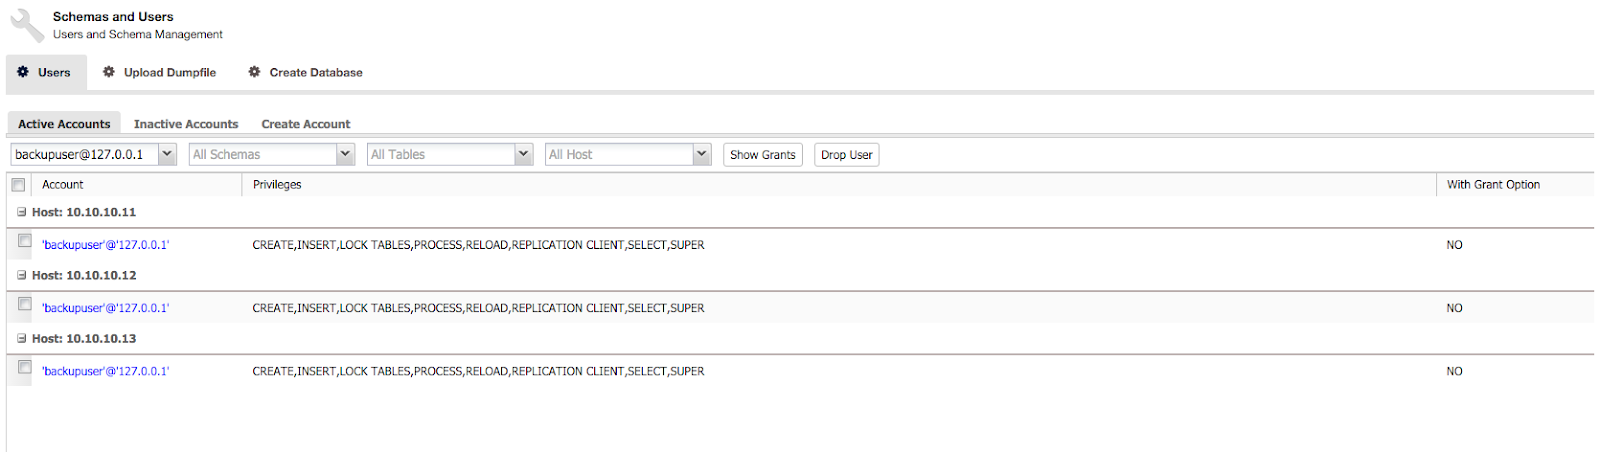The height and width of the screenshot is (452, 1600).
Task: Click the NO grant value in the 10.10.10.12 row
Action: pyautogui.click(x=1454, y=308)
